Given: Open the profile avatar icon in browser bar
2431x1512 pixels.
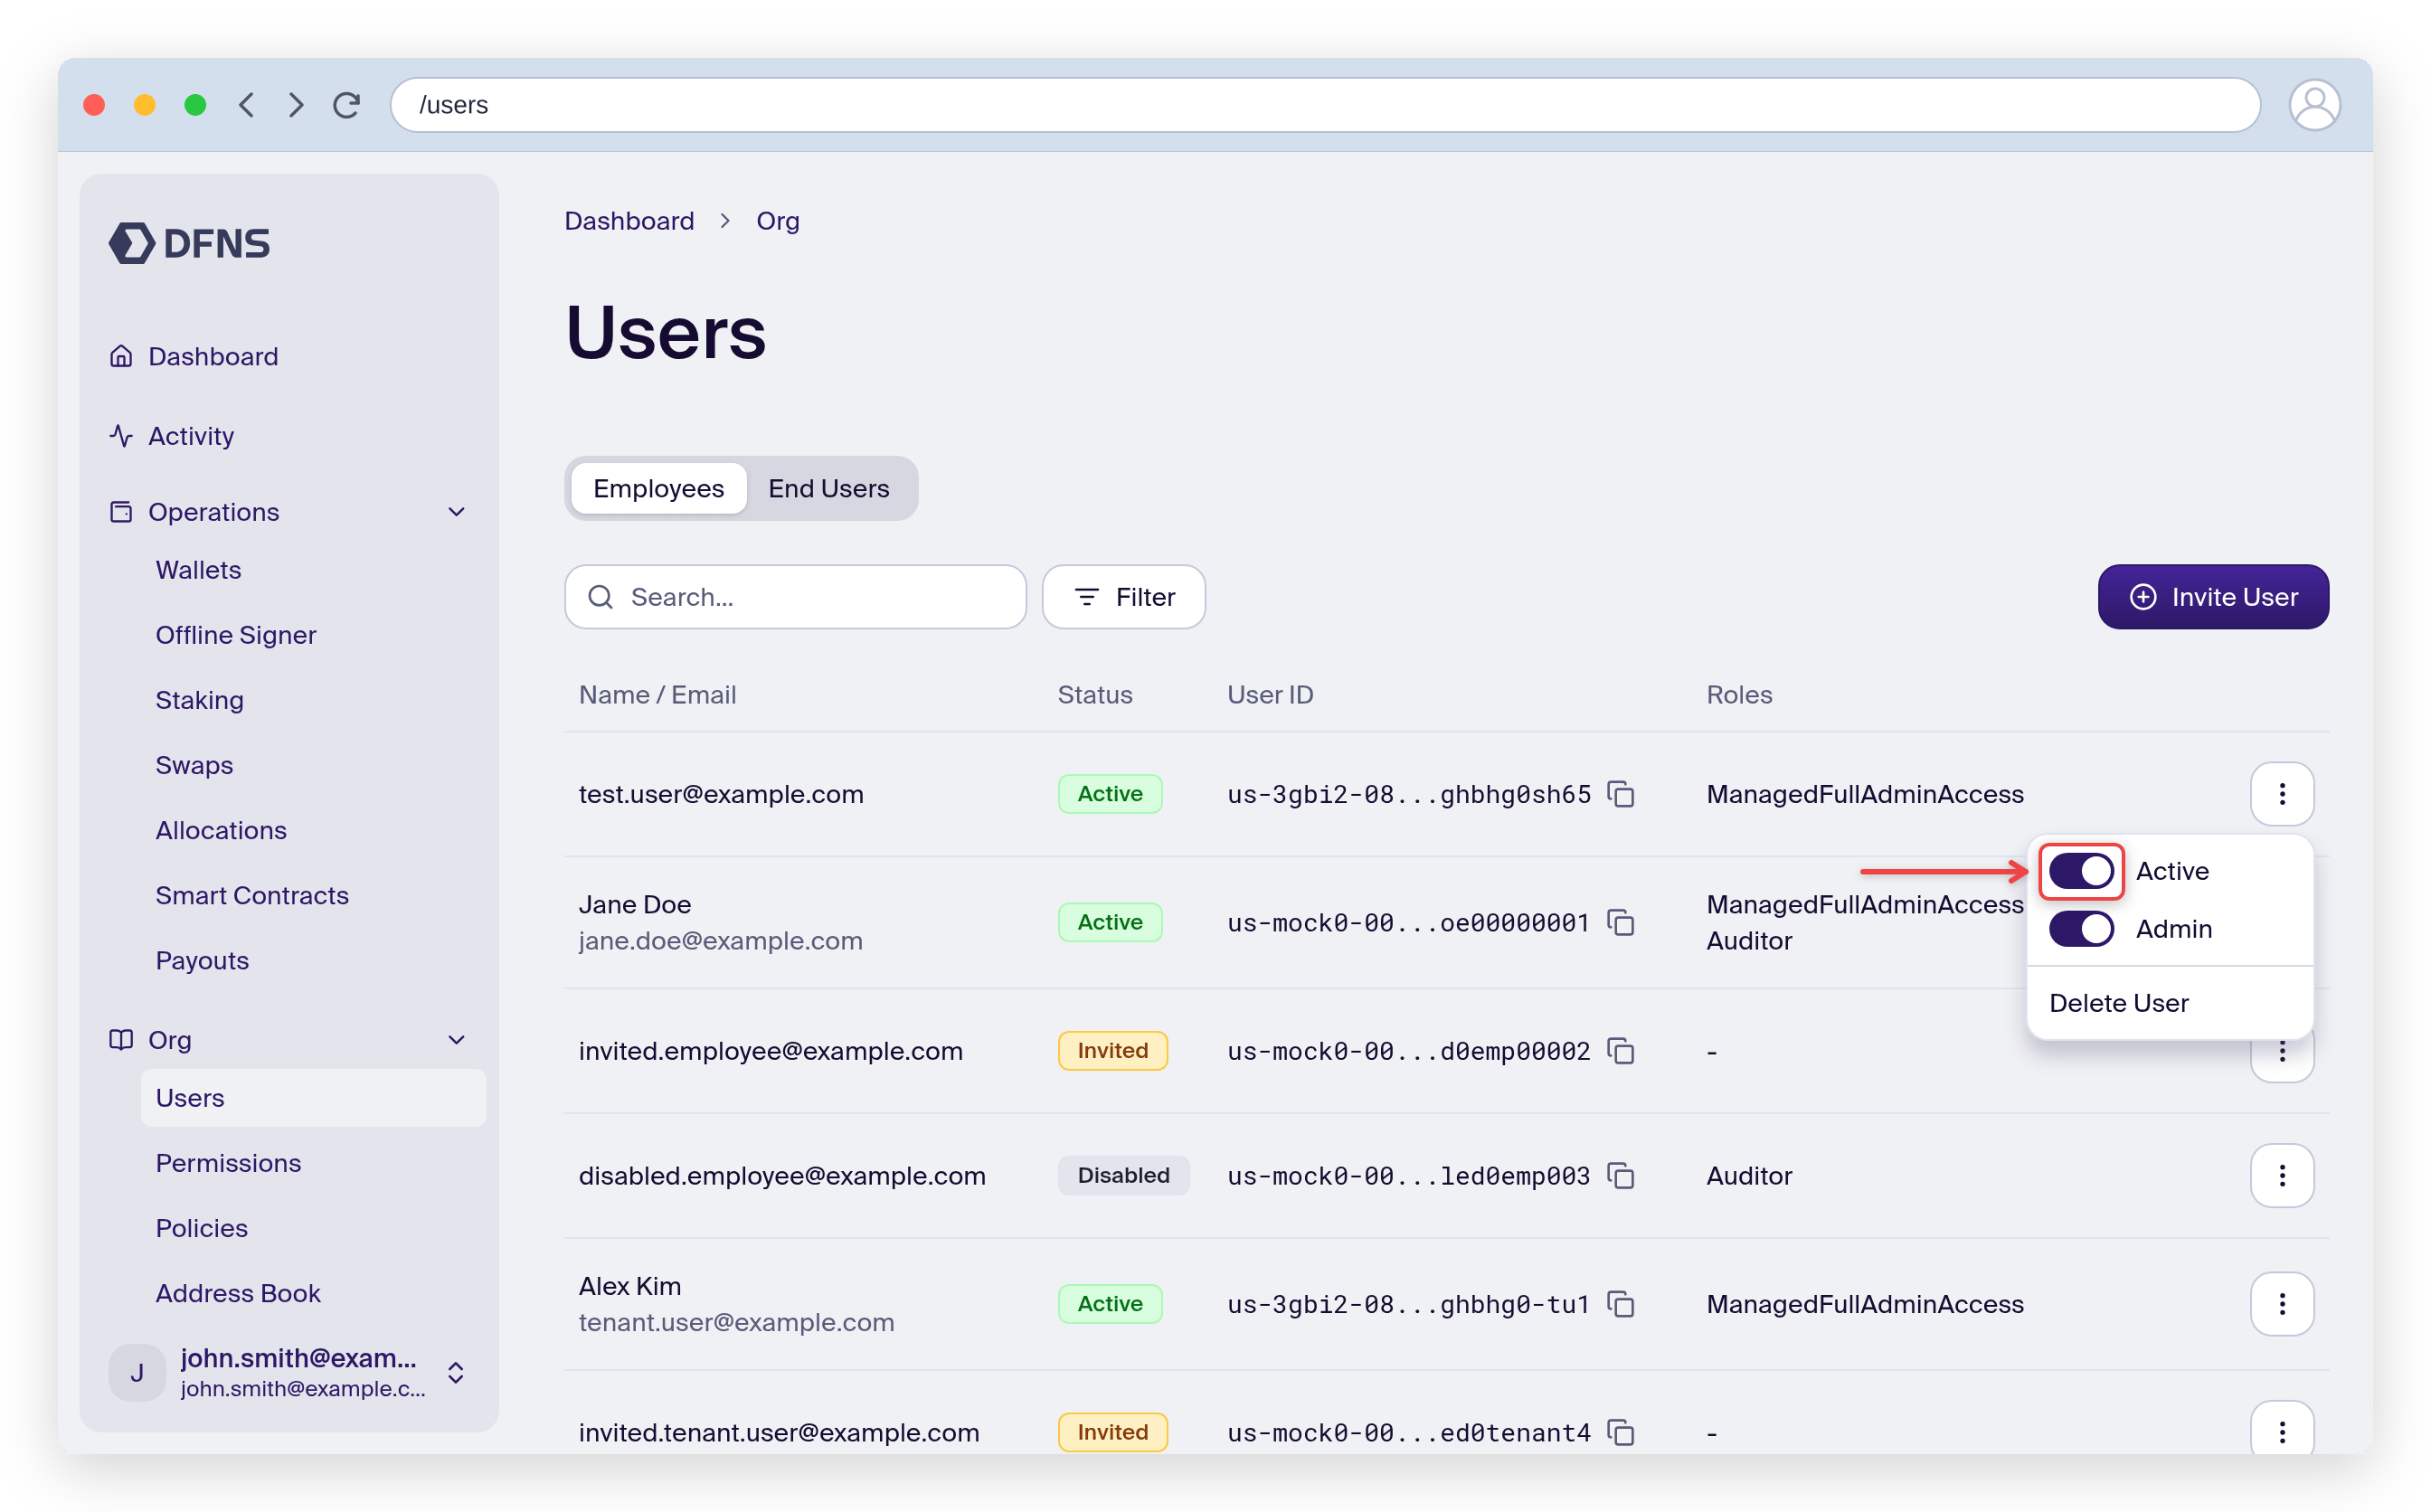Looking at the screenshot, I should click(2314, 105).
